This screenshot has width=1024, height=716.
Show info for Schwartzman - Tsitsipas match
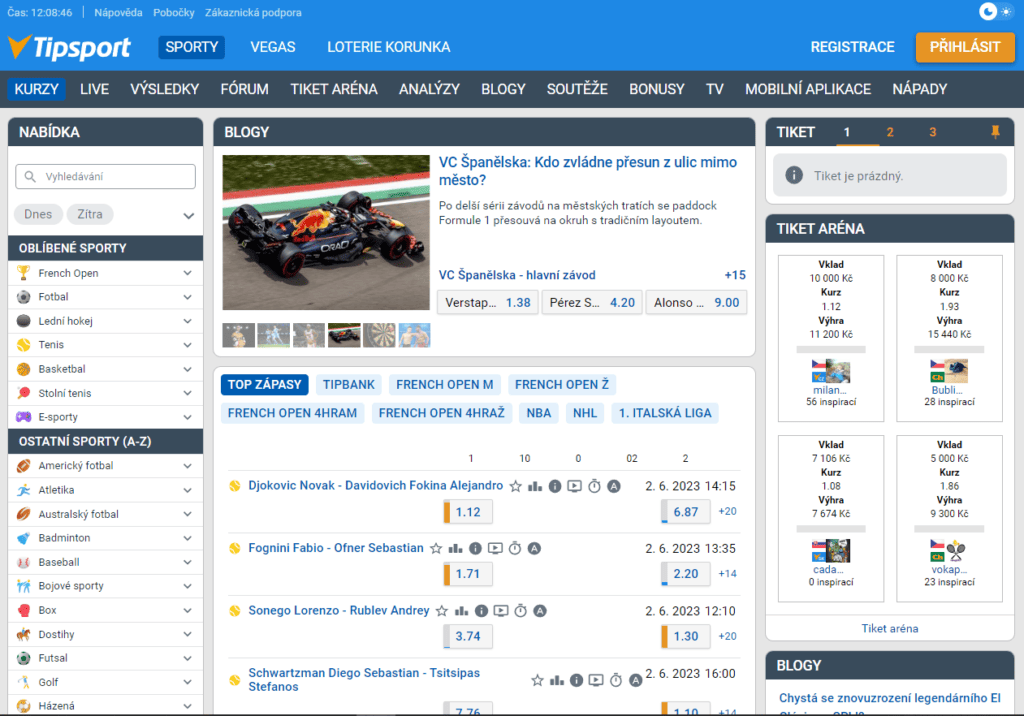pos(577,681)
